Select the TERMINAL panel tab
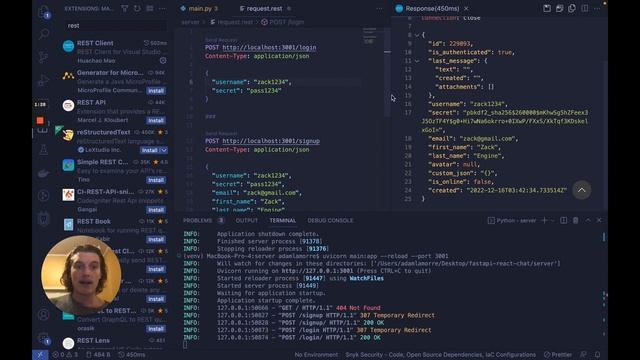Screen dimensions: 640x360 [x=282, y=220]
